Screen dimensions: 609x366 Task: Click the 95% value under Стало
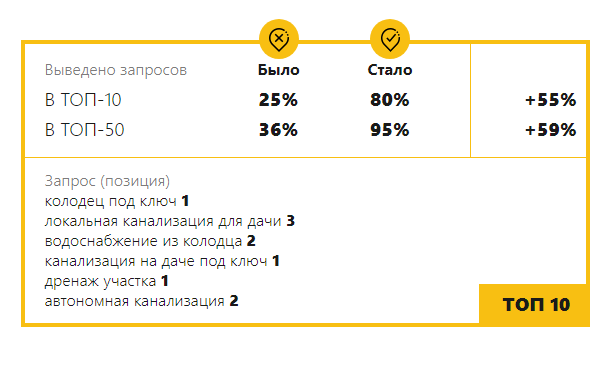[x=390, y=130]
